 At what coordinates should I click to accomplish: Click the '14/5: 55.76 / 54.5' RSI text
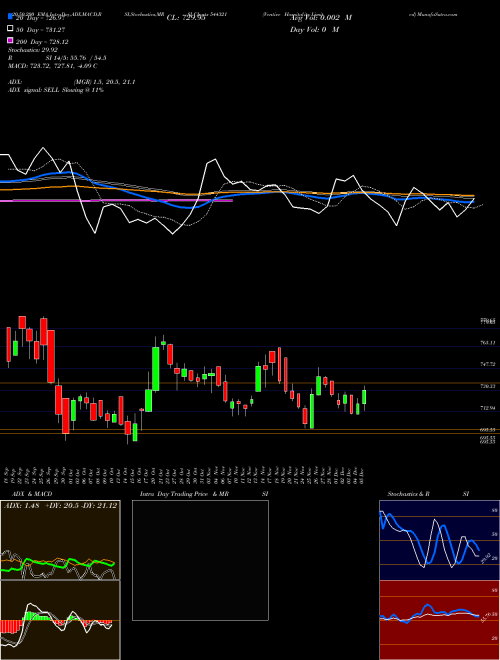[78, 58]
